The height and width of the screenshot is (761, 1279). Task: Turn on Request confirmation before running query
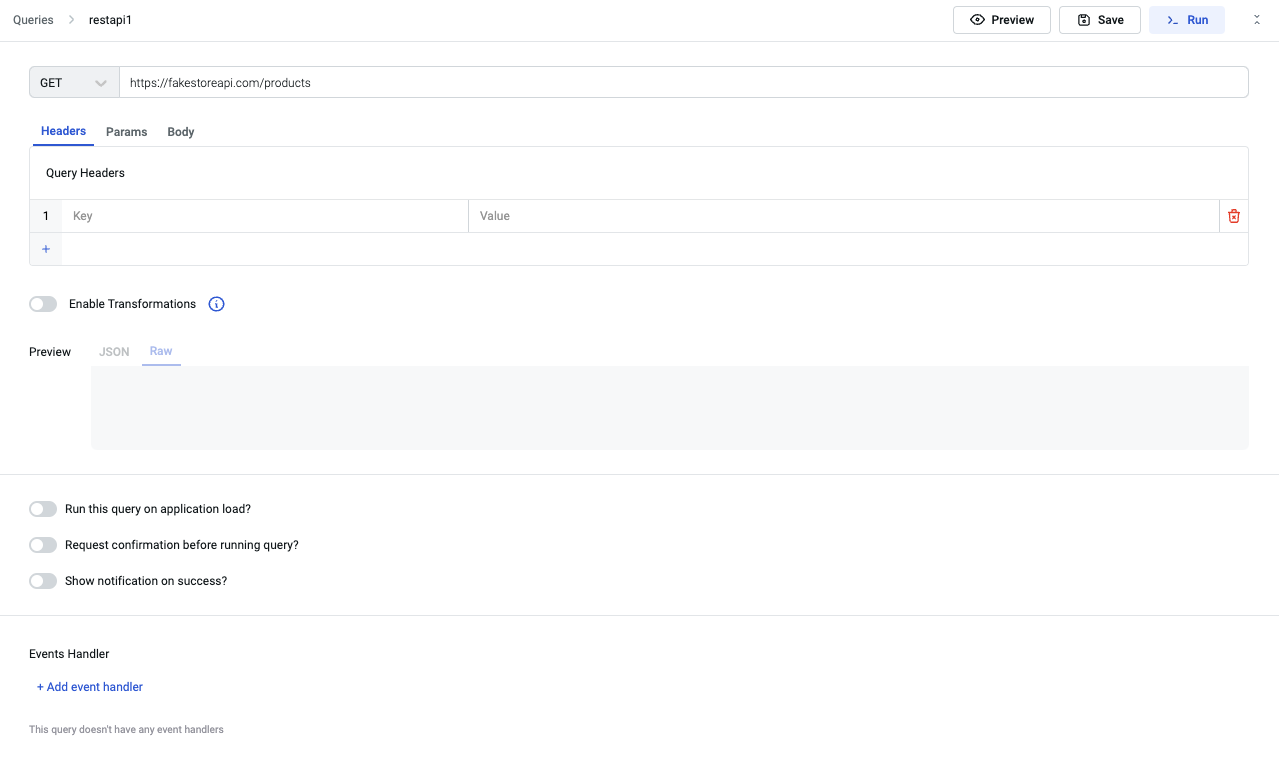coord(43,545)
